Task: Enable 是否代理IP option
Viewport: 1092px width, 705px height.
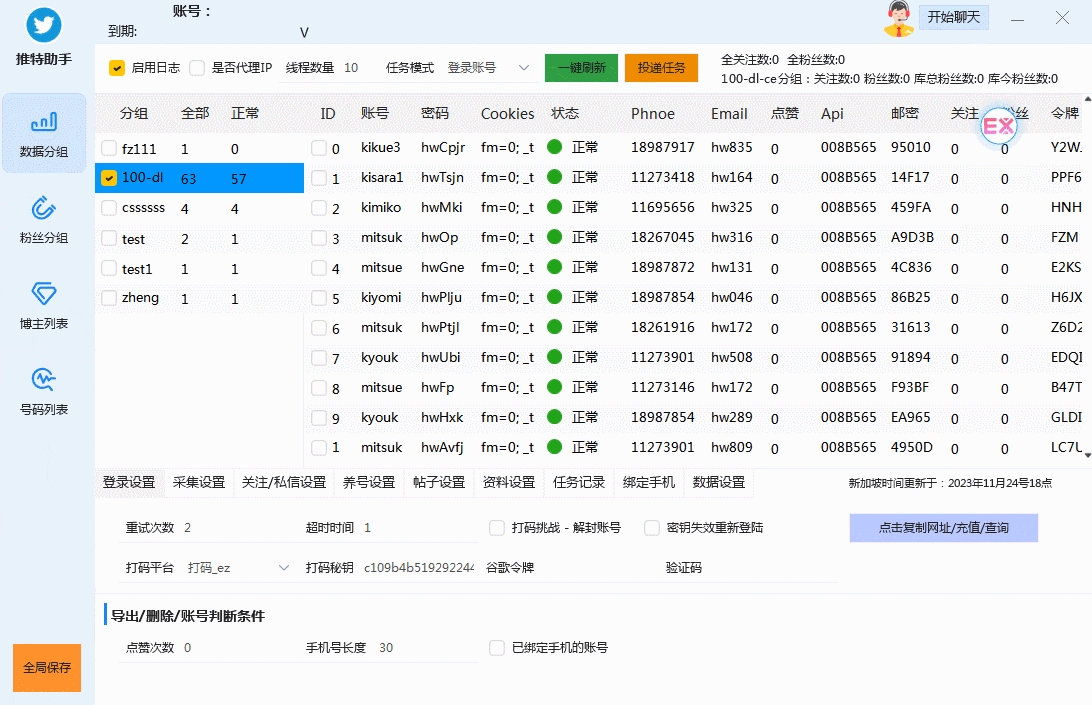Action: pos(198,68)
